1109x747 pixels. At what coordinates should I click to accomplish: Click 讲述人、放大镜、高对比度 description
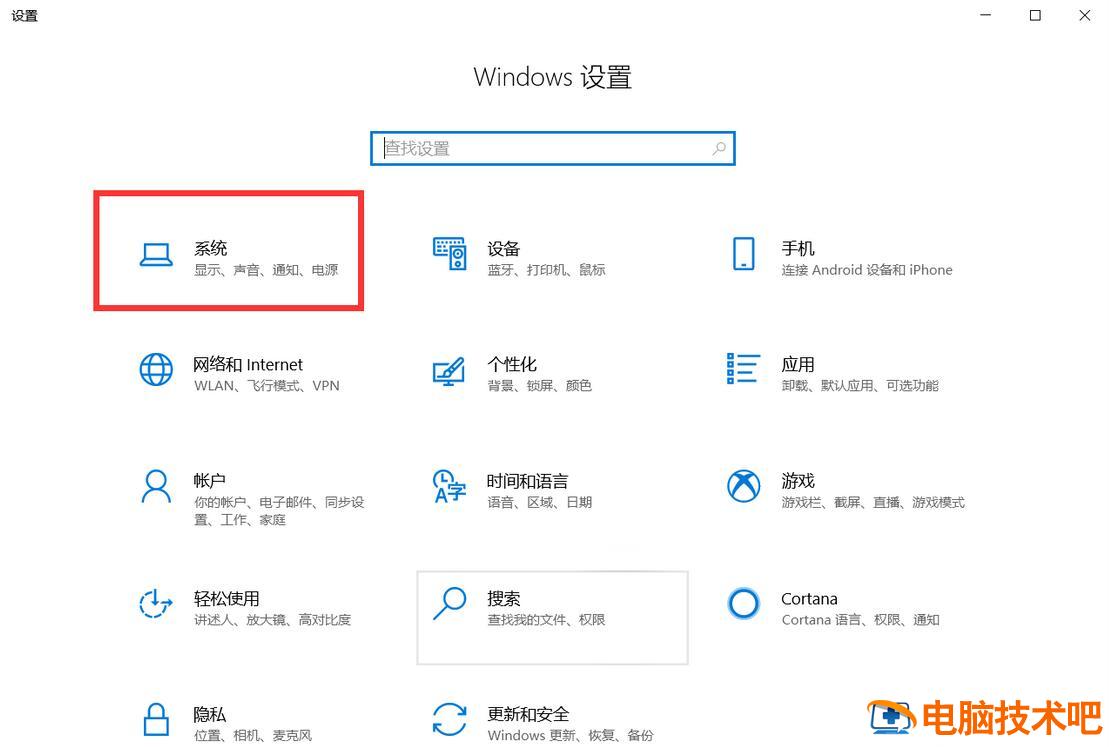(x=272, y=620)
